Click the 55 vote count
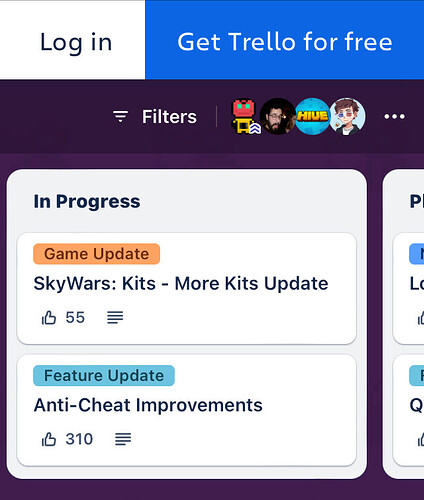The width and height of the screenshot is (424, 500). 75,317
